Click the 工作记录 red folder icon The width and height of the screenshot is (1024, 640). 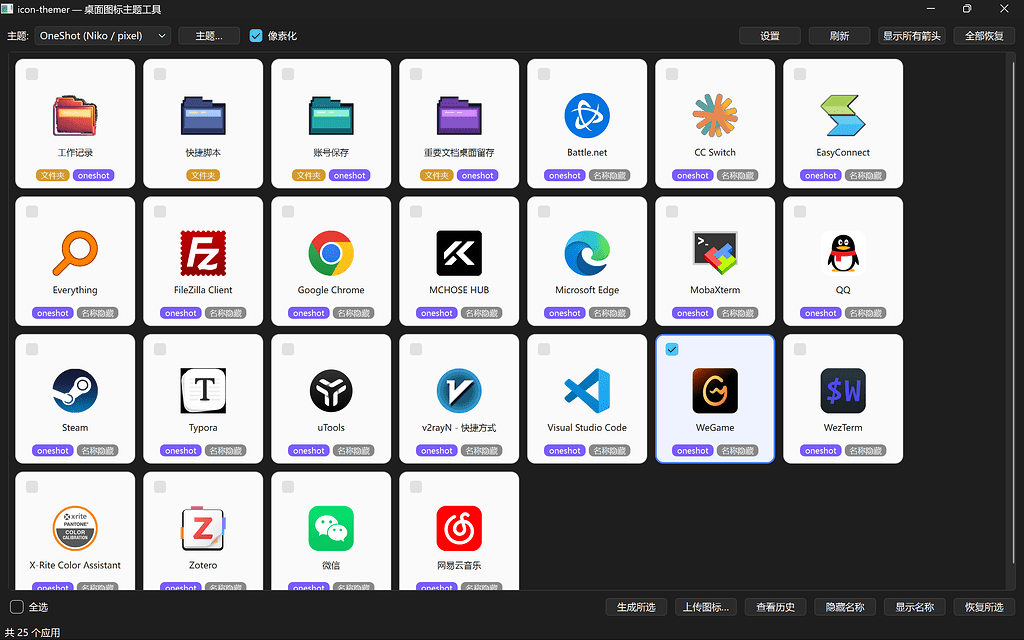[75, 116]
